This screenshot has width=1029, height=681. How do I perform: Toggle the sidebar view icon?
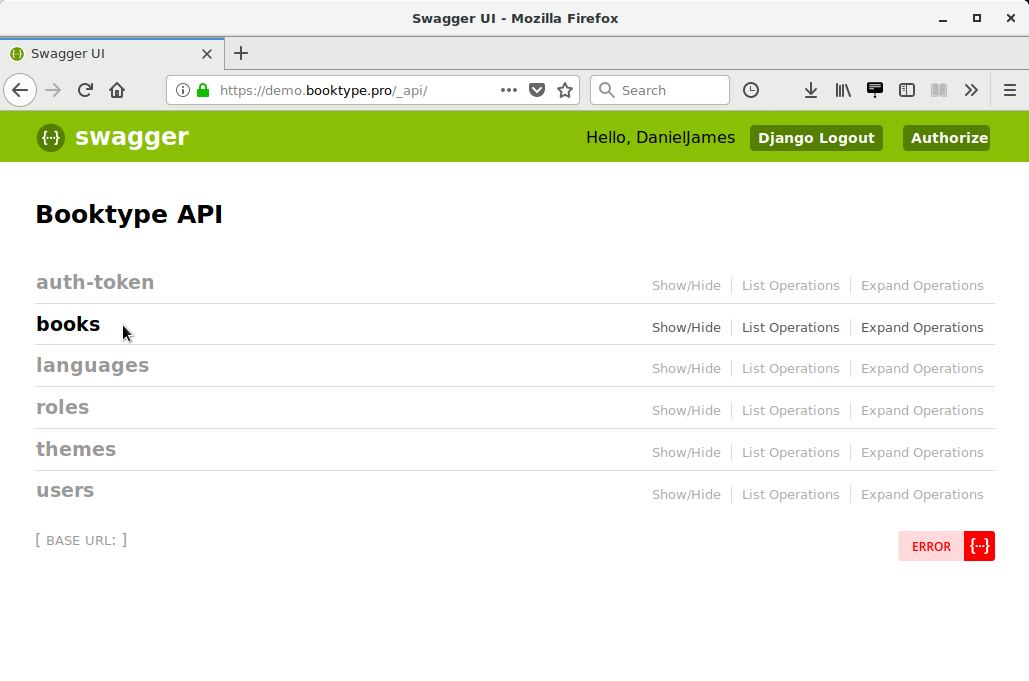coord(907,90)
